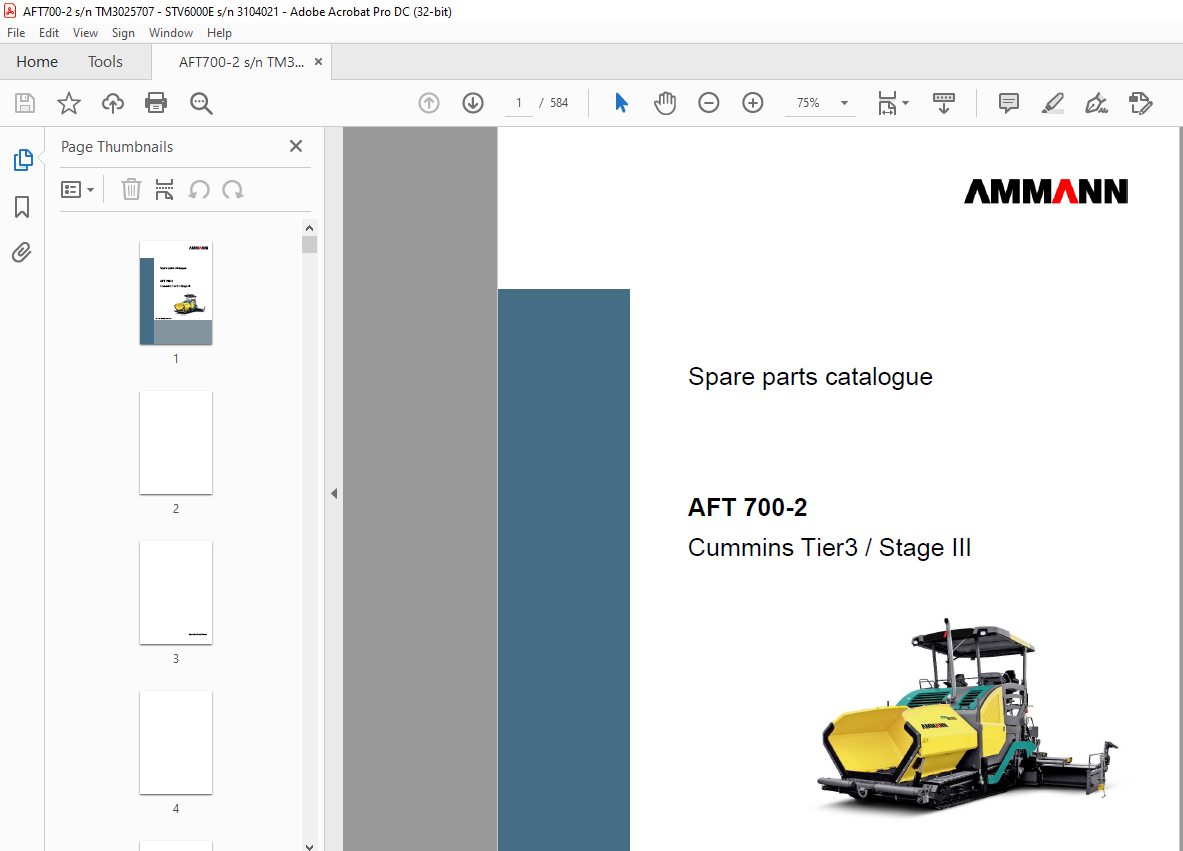
Task: Open the Find text search
Action: [201, 103]
